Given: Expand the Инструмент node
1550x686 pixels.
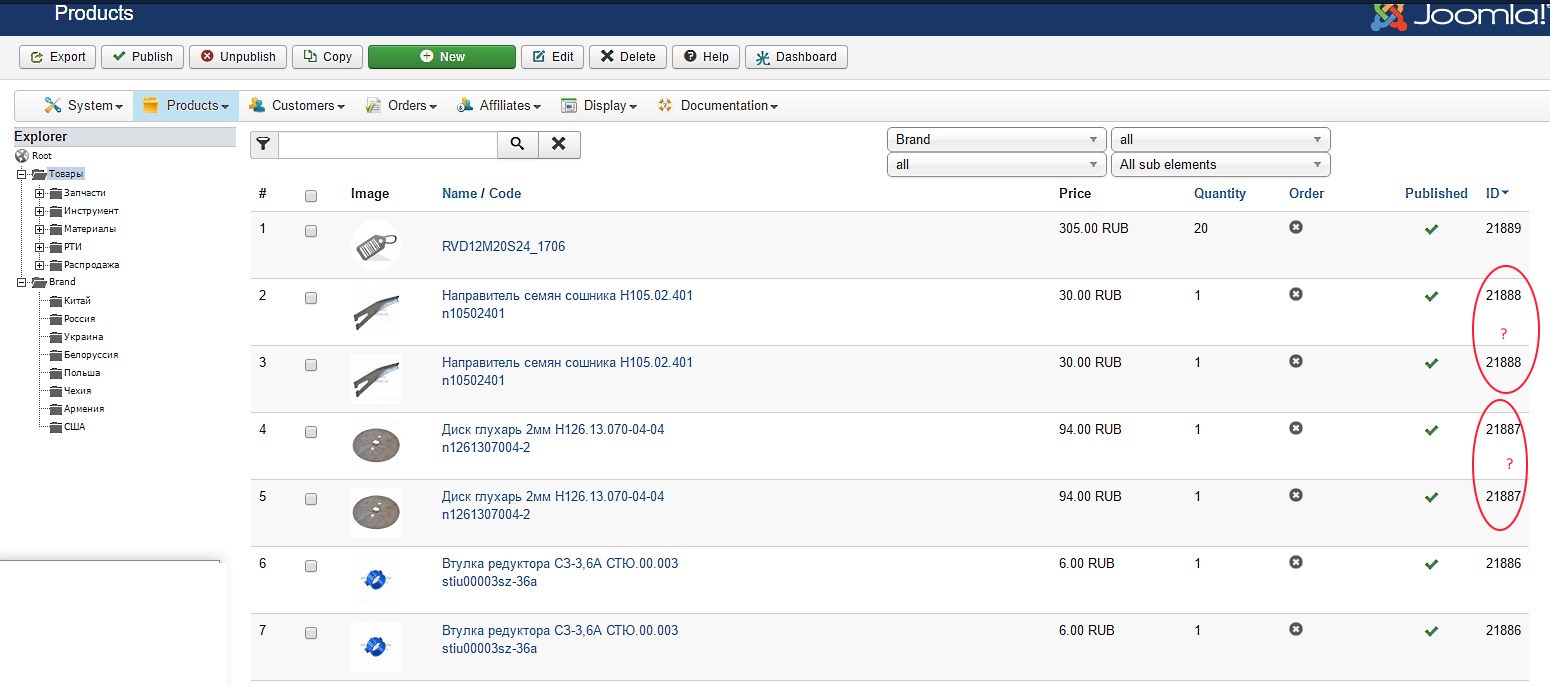Looking at the screenshot, I should (x=40, y=211).
